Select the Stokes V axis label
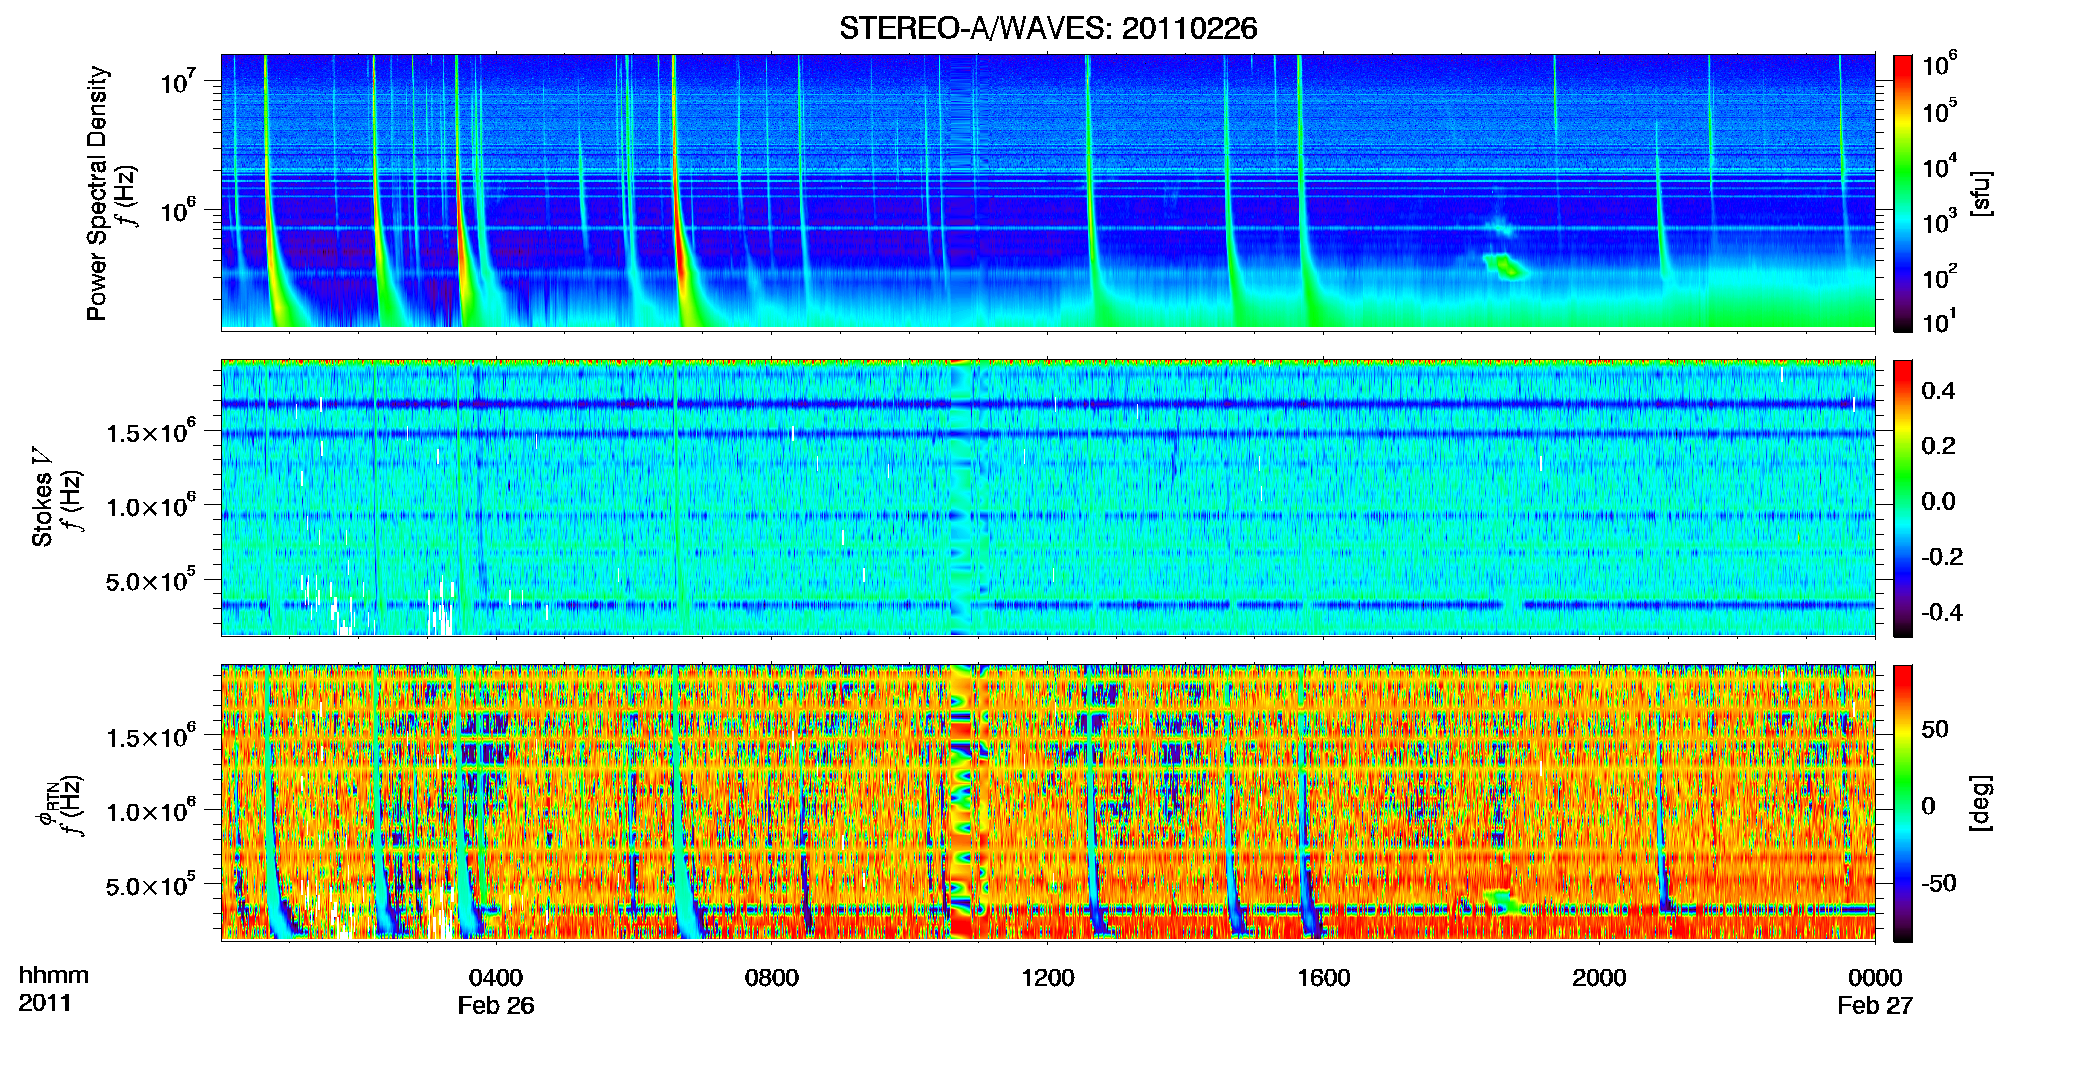Image resolution: width=2096 pixels, height=1080 pixels. pyautogui.click(x=41, y=497)
